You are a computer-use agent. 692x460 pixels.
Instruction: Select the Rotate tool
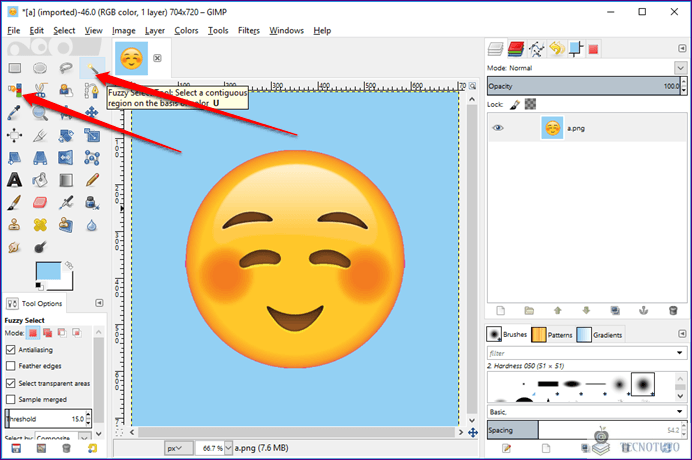[x=66, y=135]
